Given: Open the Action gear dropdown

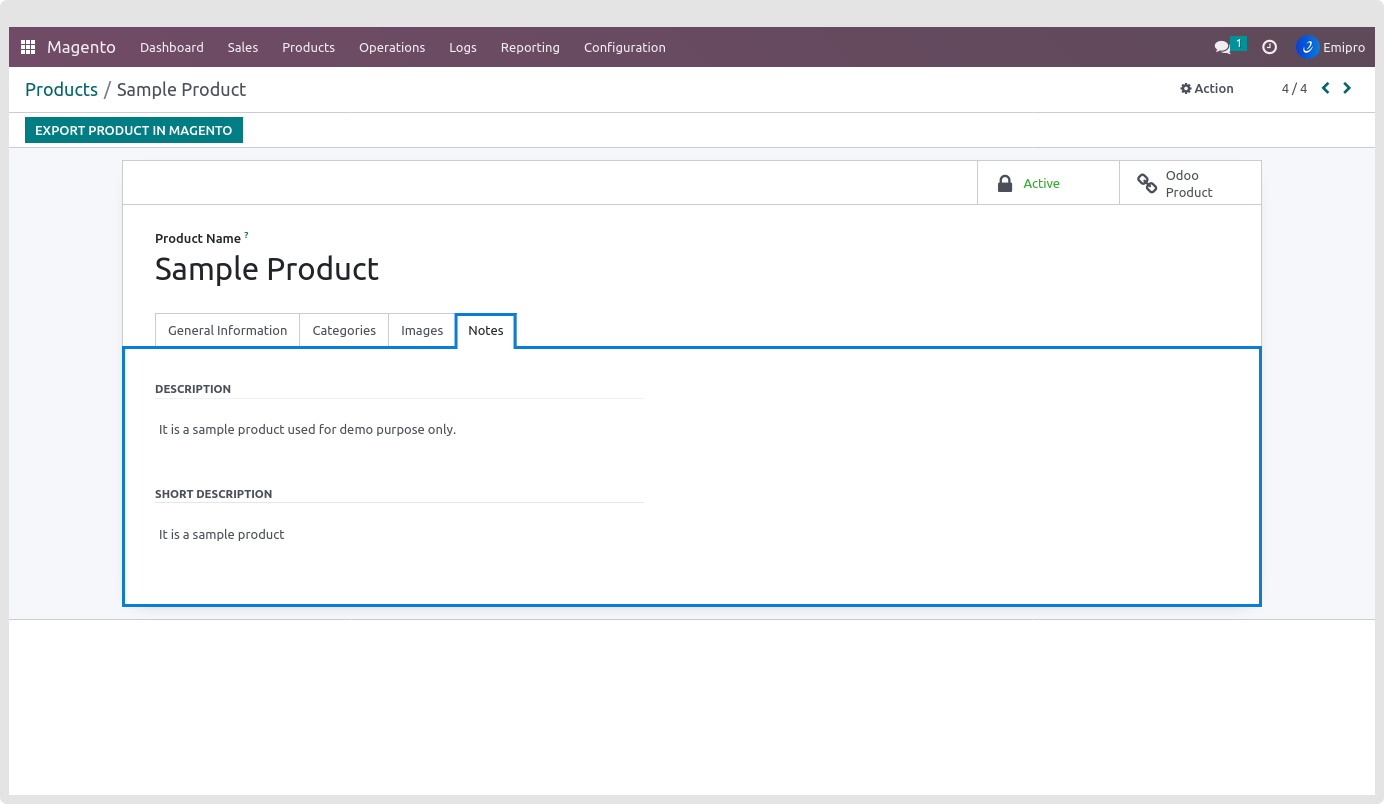Looking at the screenshot, I should point(1207,89).
